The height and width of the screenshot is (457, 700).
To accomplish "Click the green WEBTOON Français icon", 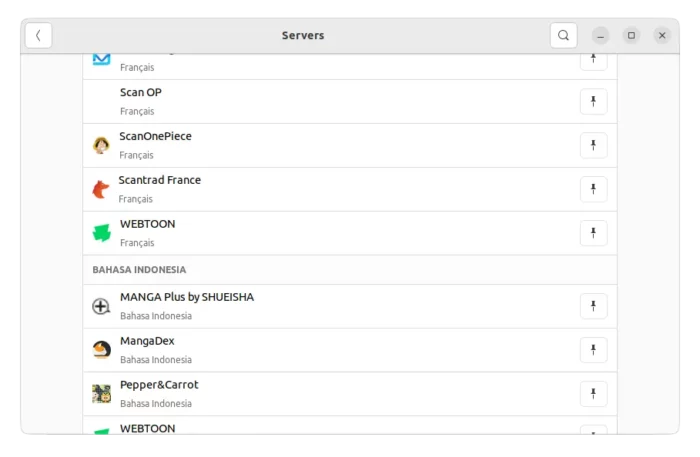I will [x=101, y=233].
